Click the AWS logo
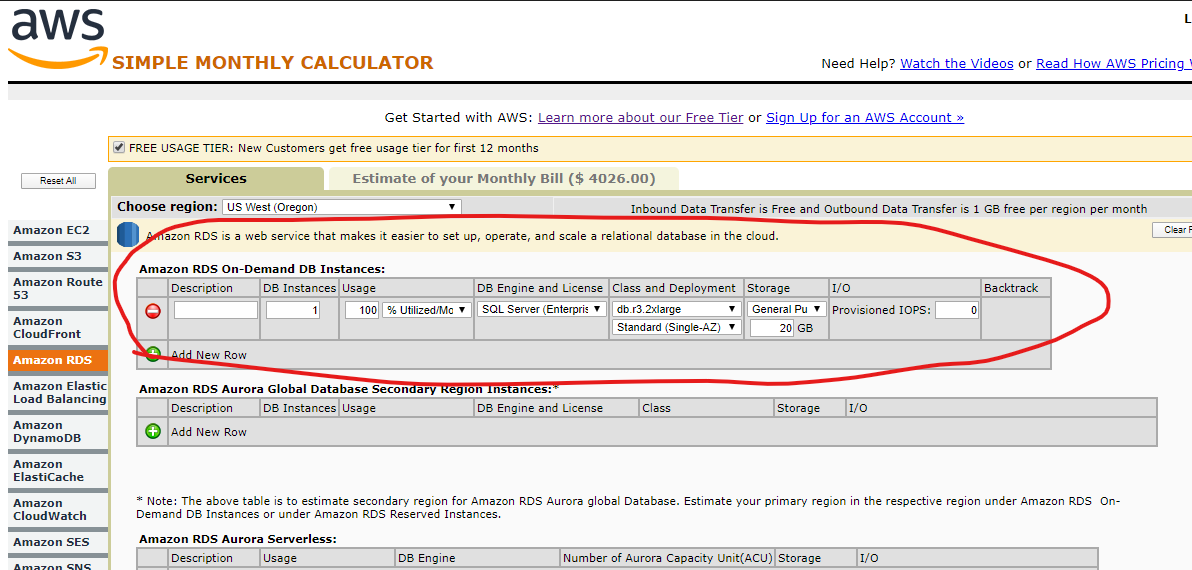The height and width of the screenshot is (570, 1192). [57, 38]
